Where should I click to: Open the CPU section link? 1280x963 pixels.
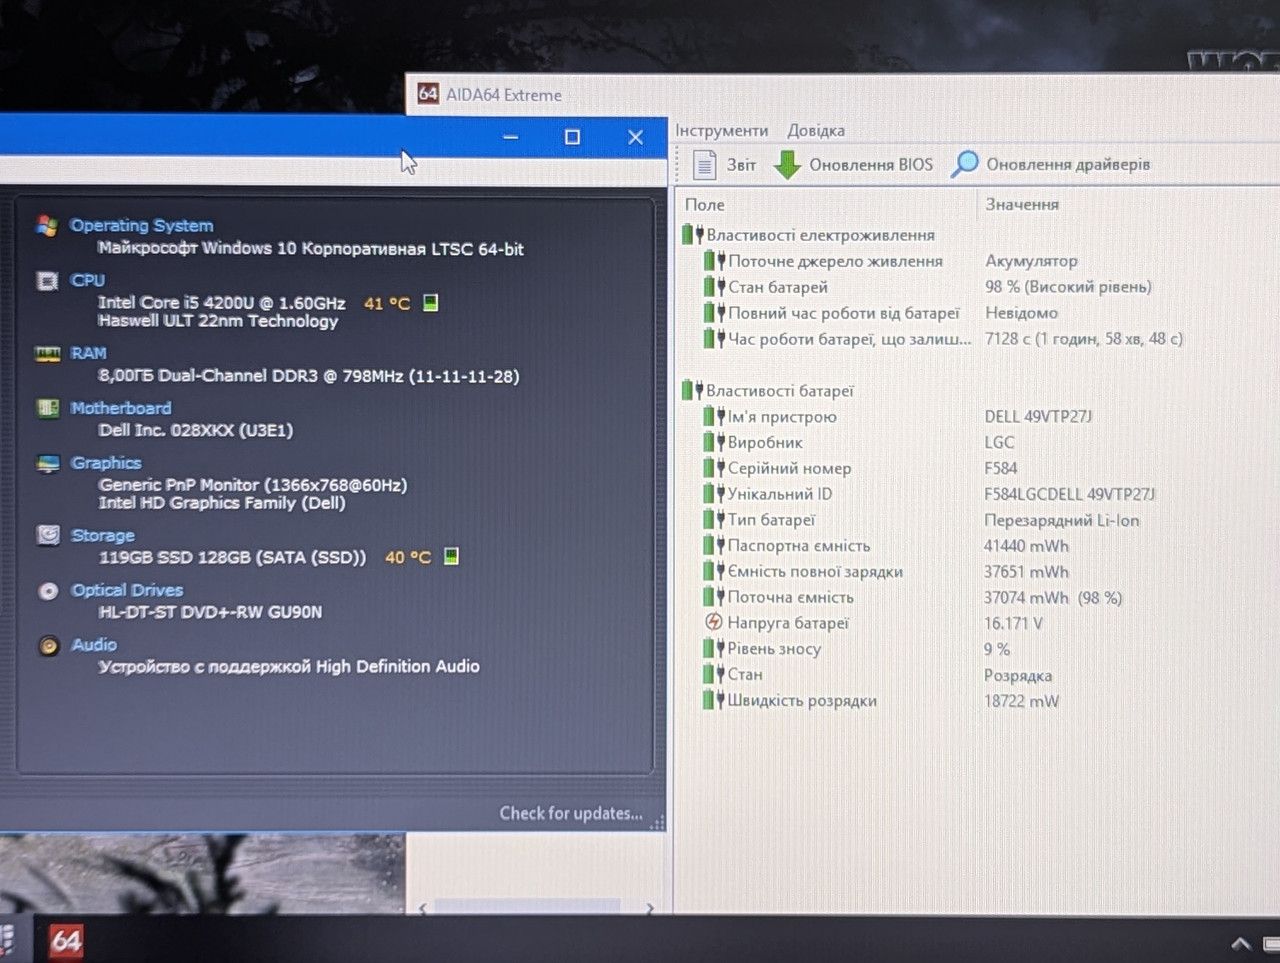[x=88, y=281]
